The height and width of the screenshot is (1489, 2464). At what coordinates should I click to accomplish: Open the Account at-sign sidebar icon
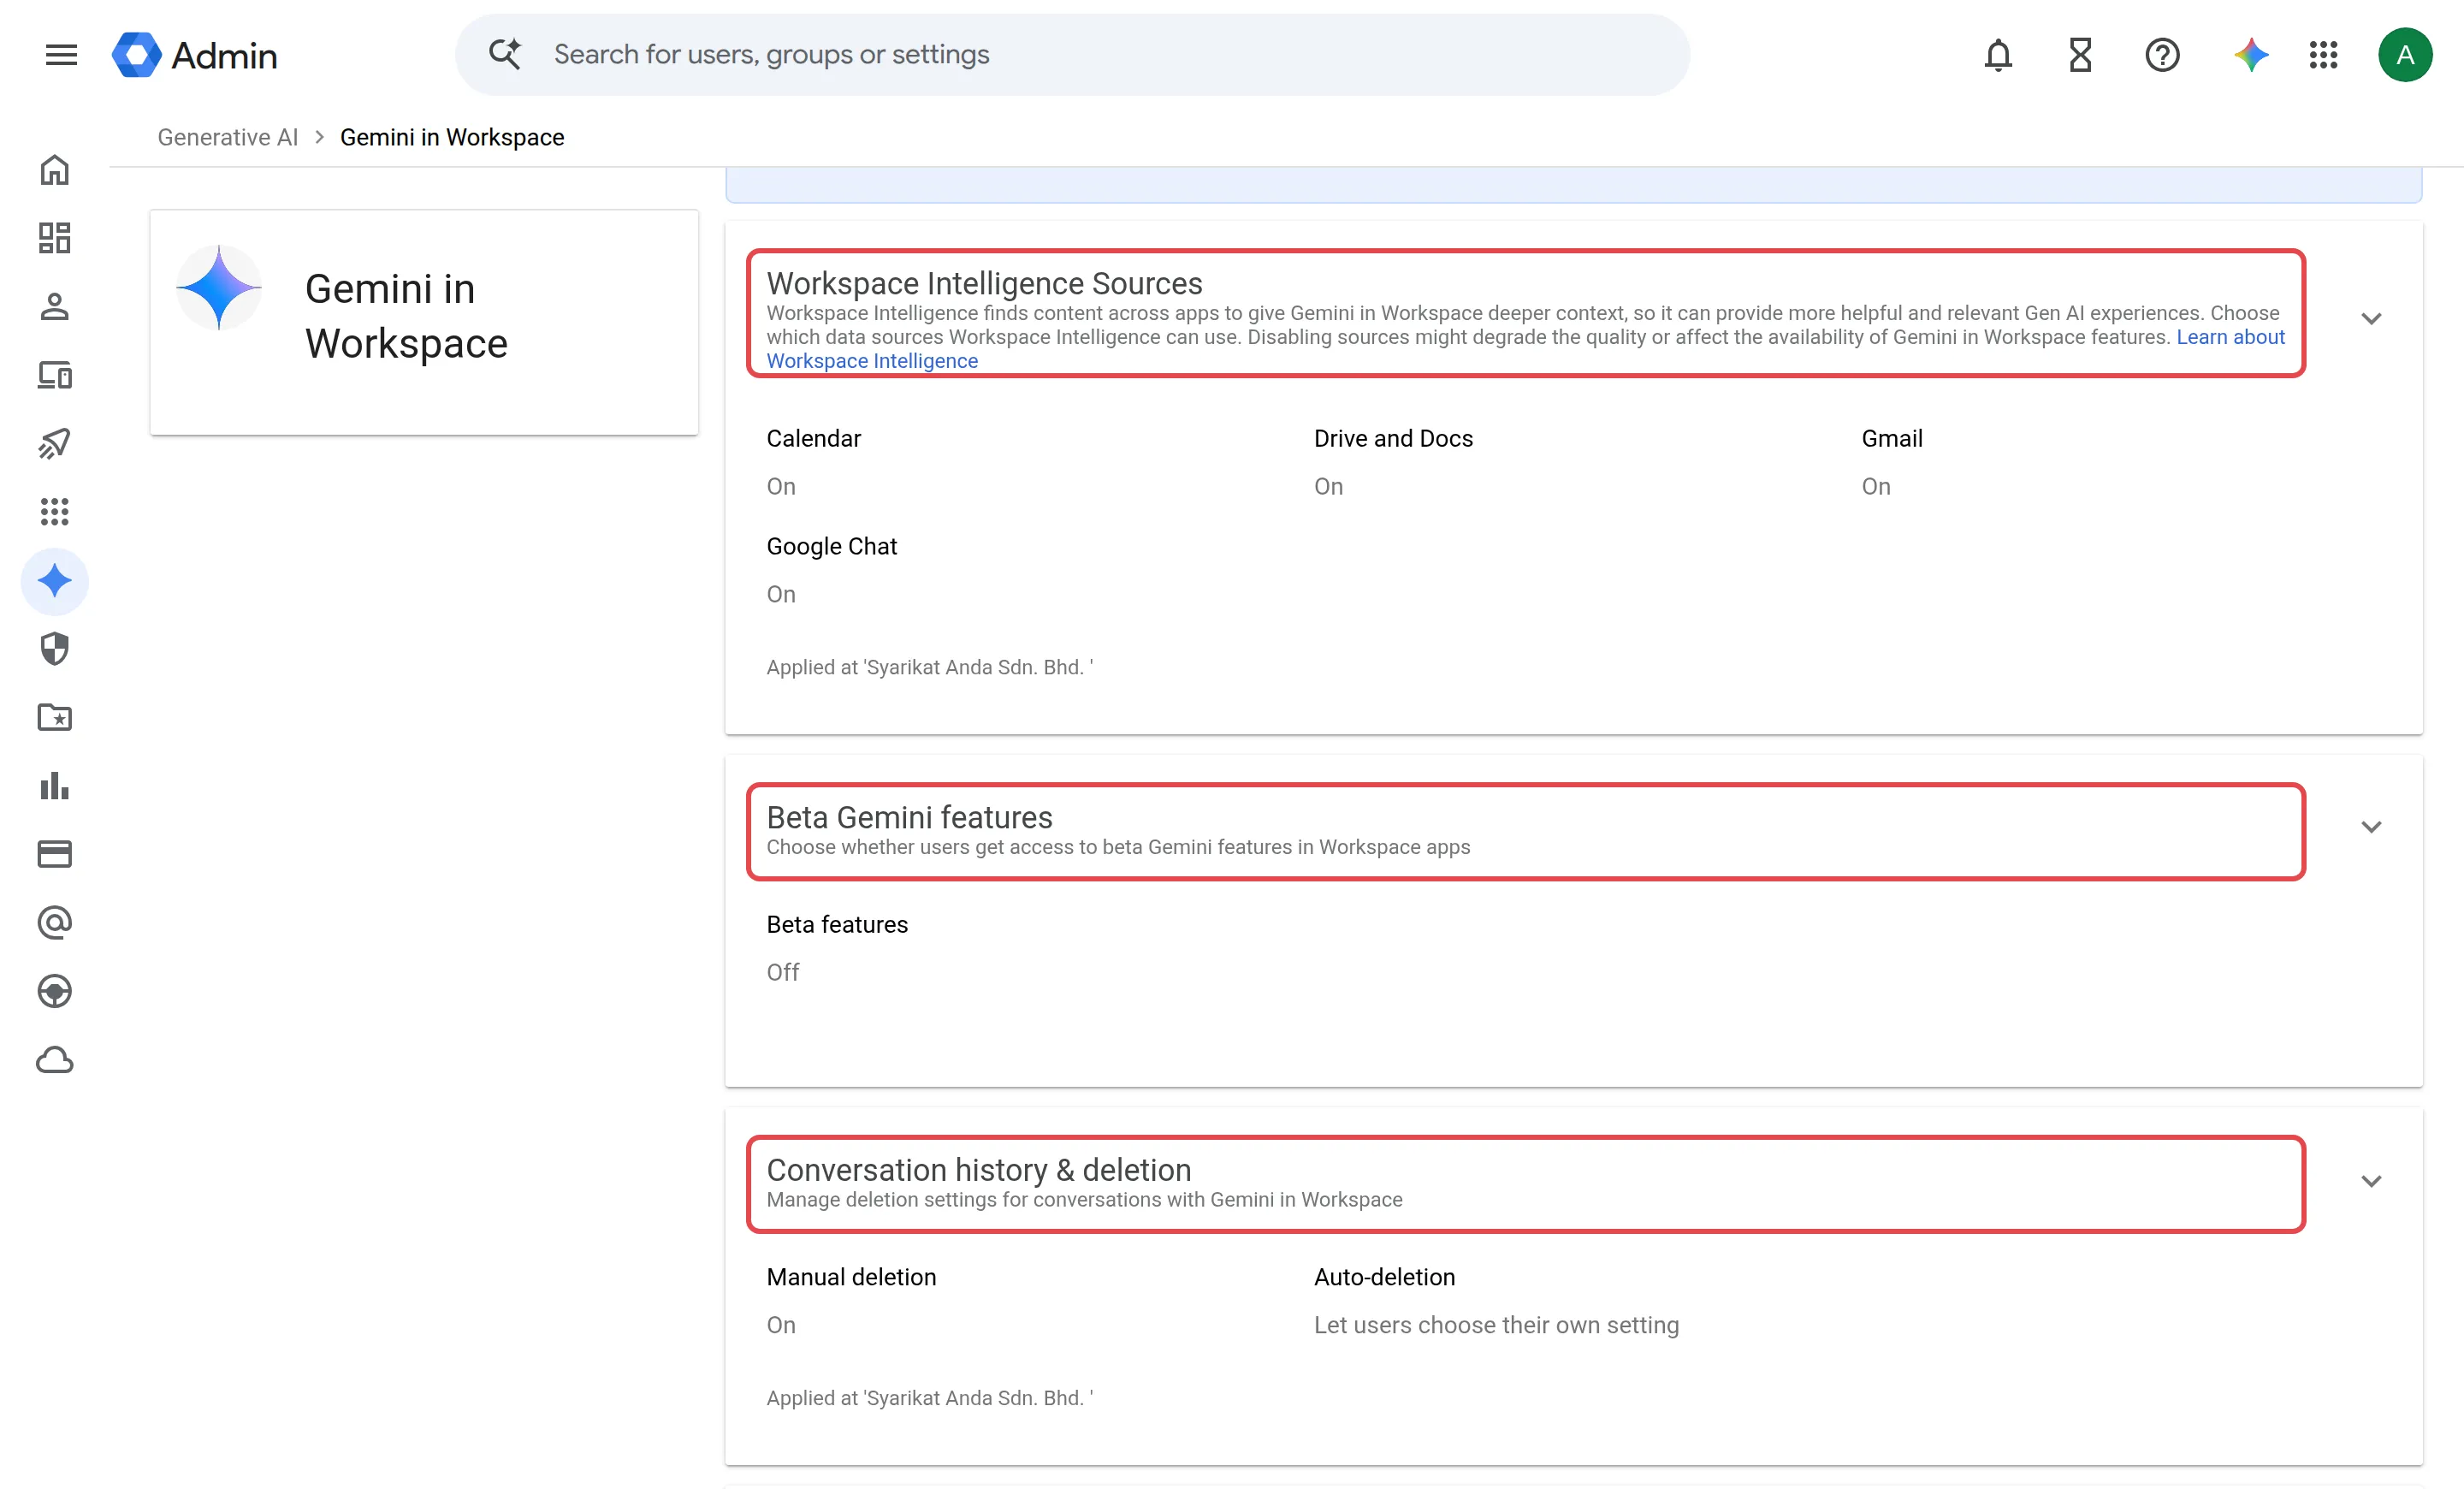tap(54, 922)
